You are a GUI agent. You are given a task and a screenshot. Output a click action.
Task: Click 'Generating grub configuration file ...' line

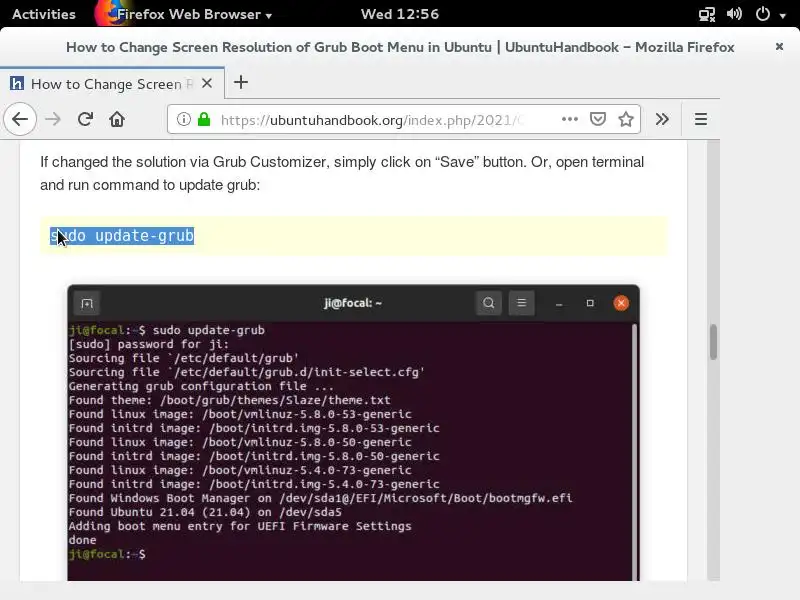[x=201, y=386]
